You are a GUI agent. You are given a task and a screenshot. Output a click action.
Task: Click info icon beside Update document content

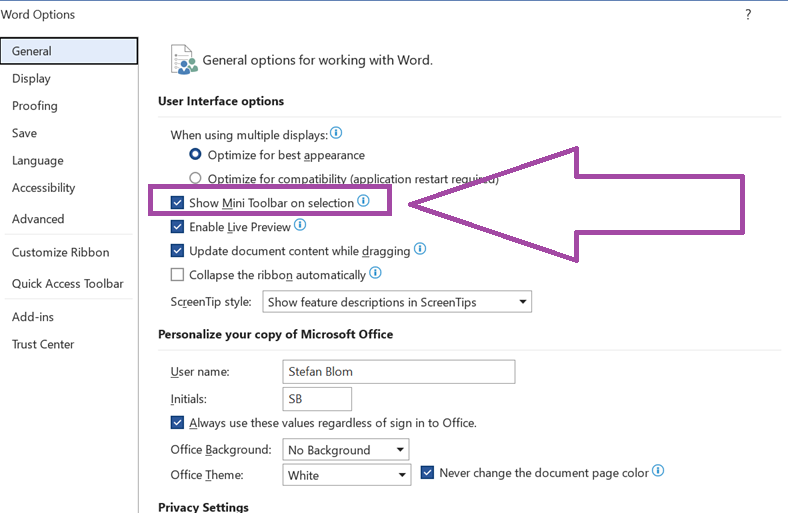tap(420, 249)
